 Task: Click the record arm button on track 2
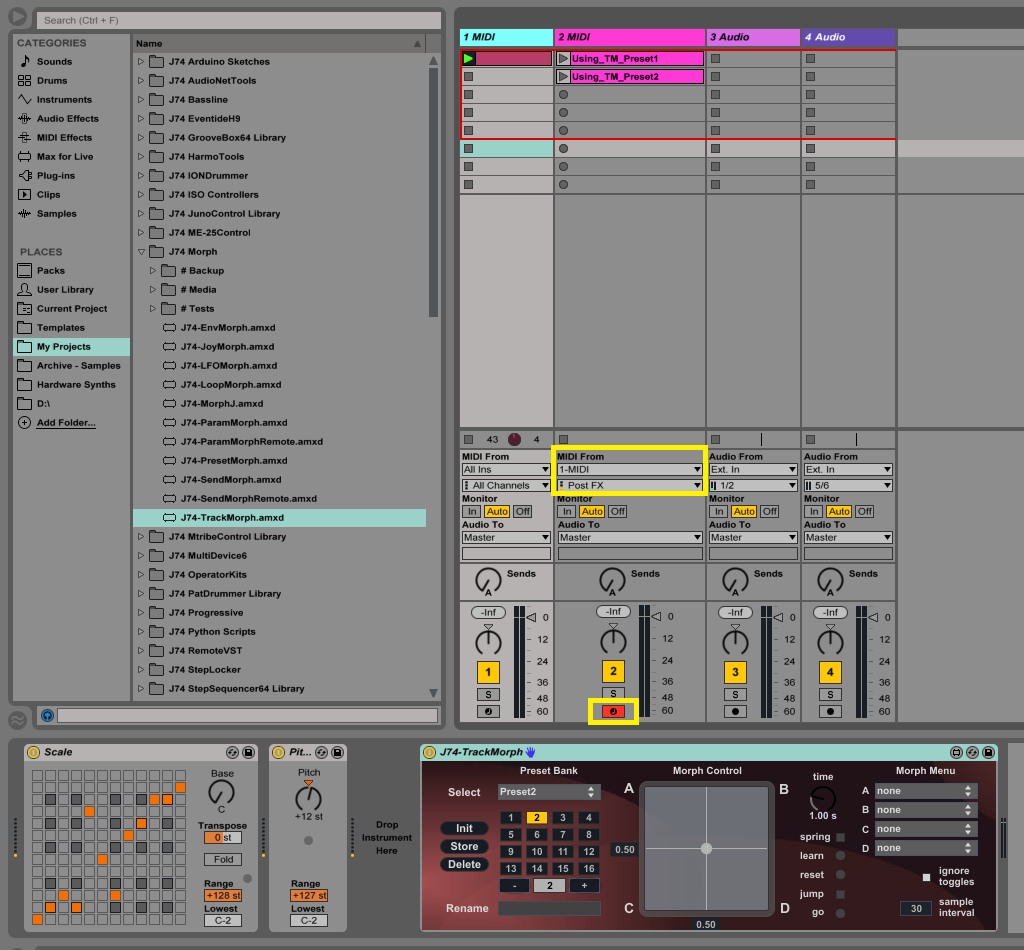tap(615, 711)
